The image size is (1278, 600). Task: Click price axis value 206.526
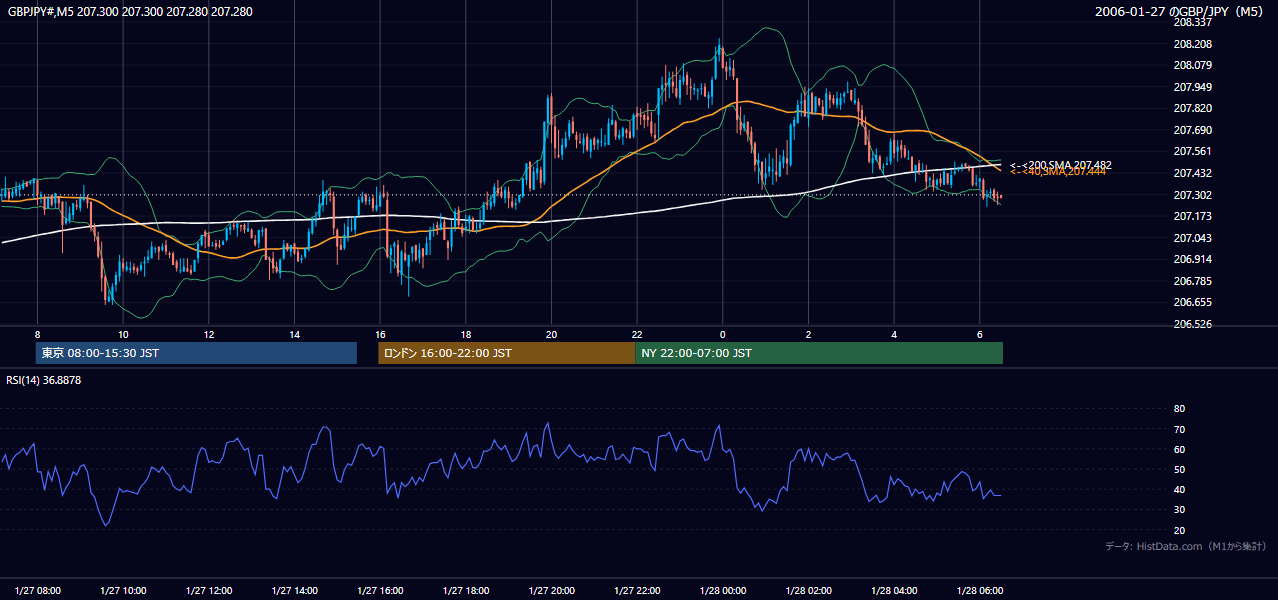1192,324
